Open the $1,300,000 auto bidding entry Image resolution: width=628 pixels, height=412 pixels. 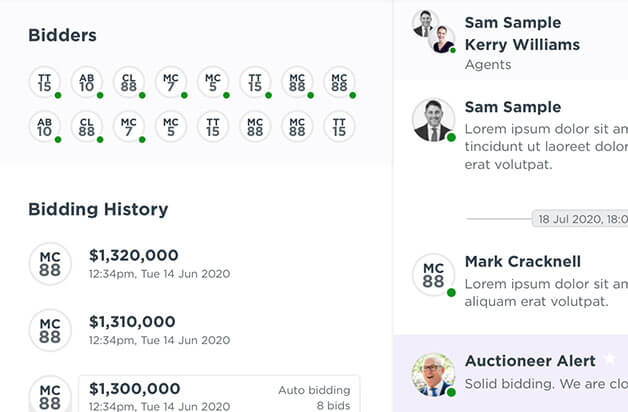click(x=219, y=394)
